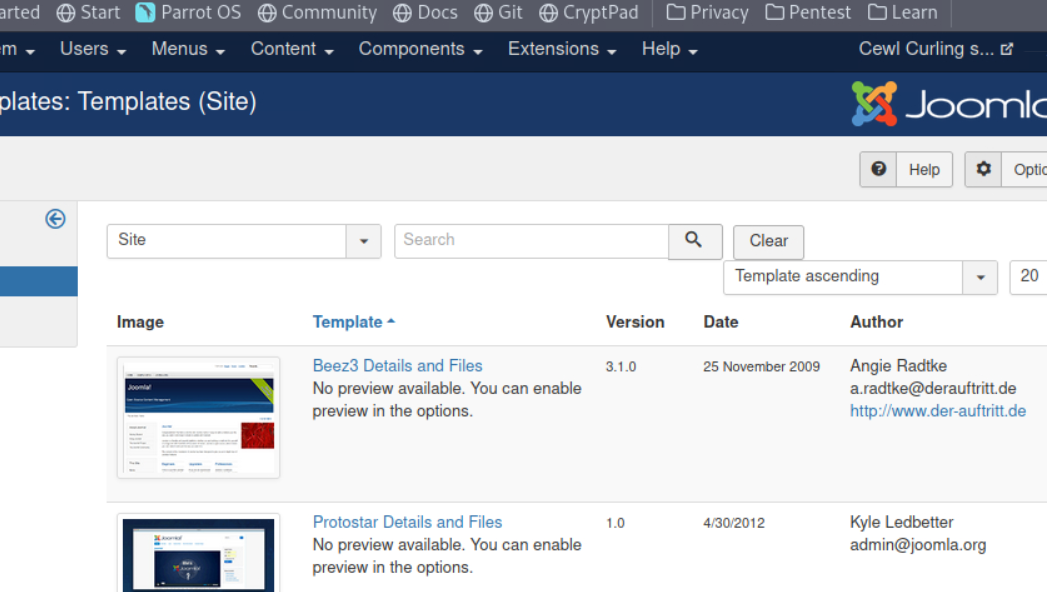Screen dimensions: 1047x592
Task: Open the Content menu
Action: point(292,49)
